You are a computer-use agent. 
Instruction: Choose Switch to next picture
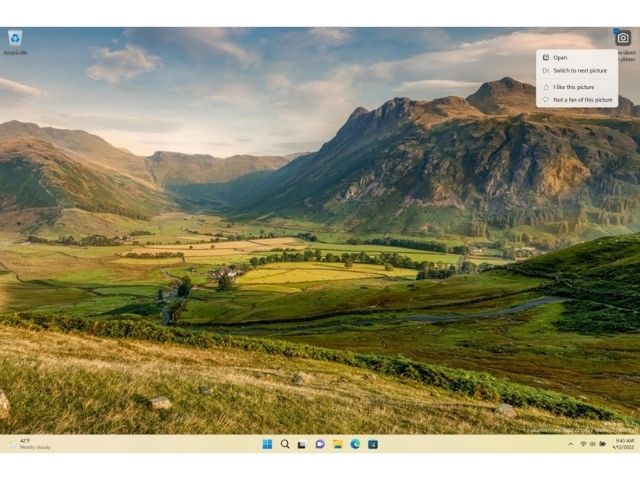(x=579, y=71)
